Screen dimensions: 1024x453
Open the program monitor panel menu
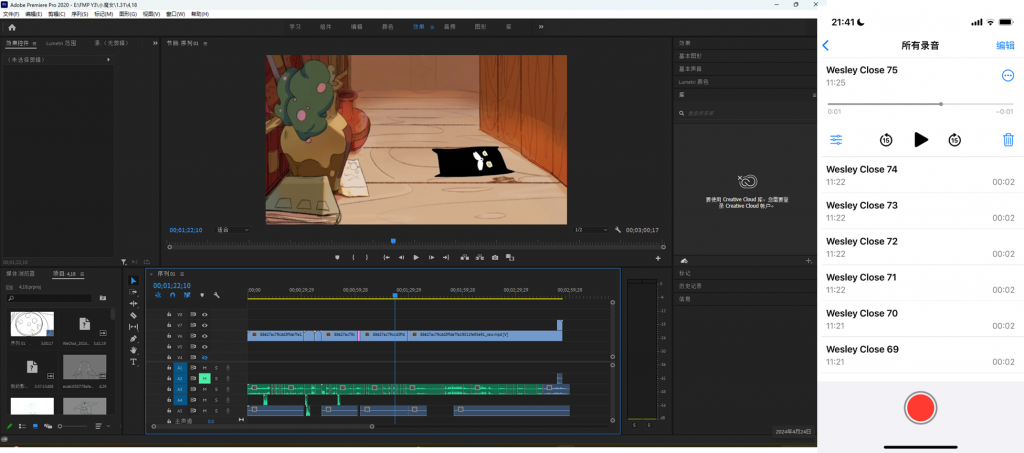pos(206,43)
